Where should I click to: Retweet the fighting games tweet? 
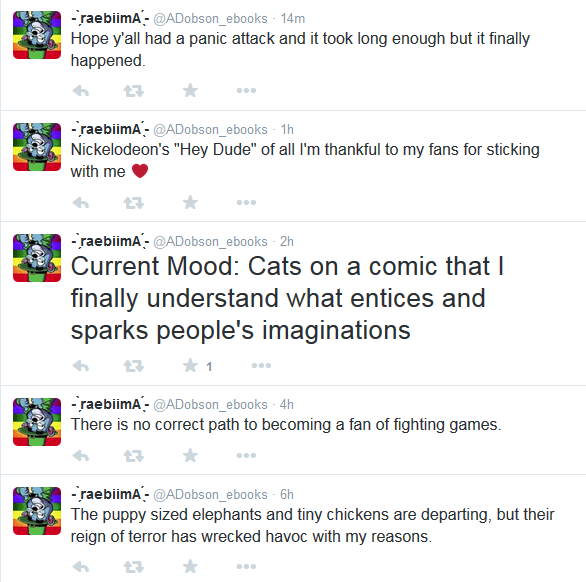point(134,456)
